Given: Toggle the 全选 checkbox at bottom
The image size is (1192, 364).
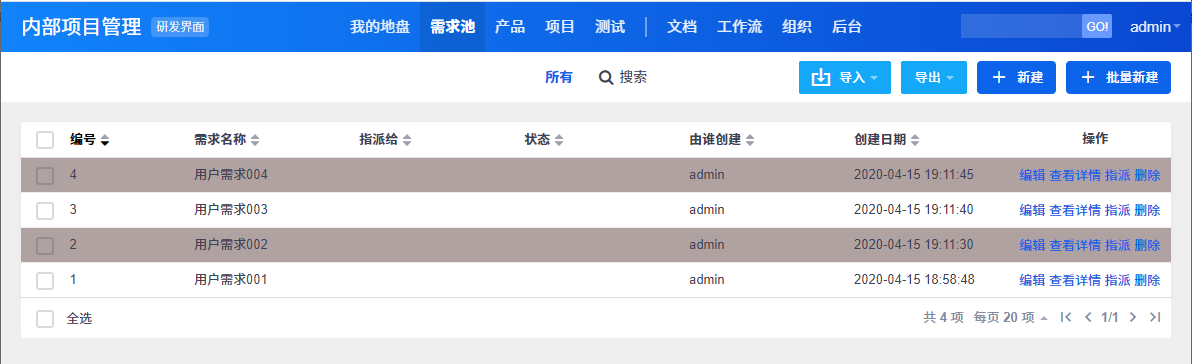Looking at the screenshot, I should [45, 318].
